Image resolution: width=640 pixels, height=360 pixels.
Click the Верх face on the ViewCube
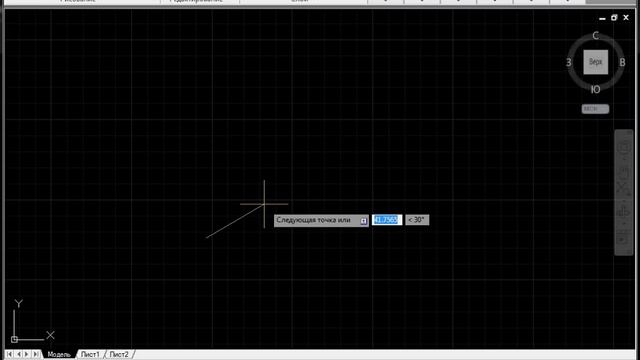pyautogui.click(x=596, y=62)
